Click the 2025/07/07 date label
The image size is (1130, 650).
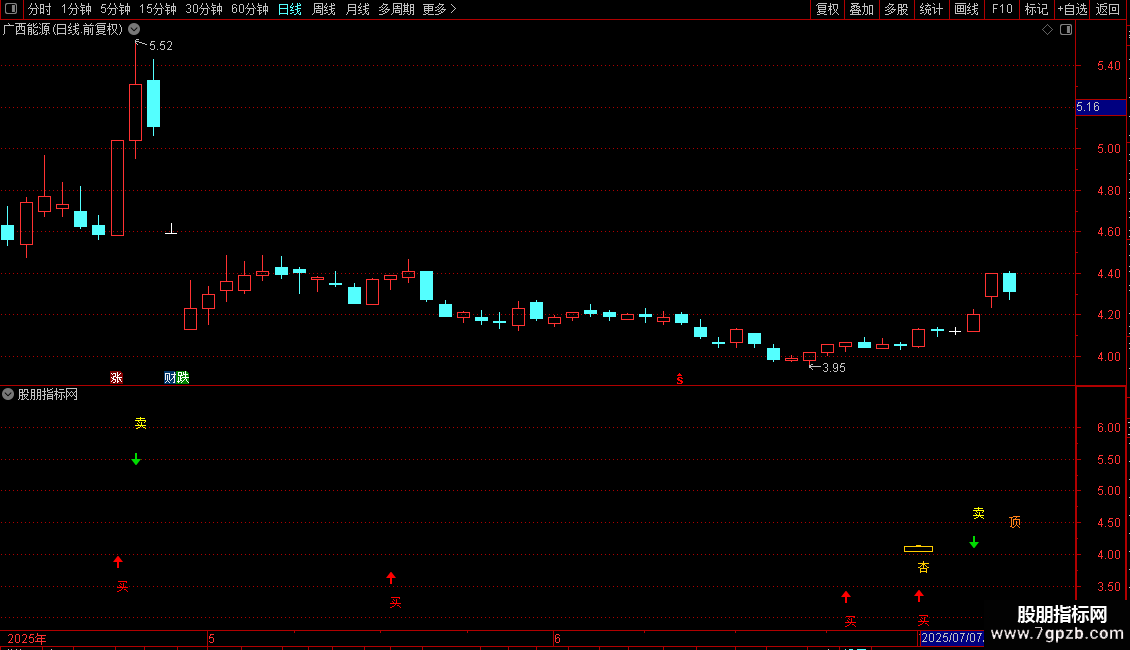pos(952,638)
